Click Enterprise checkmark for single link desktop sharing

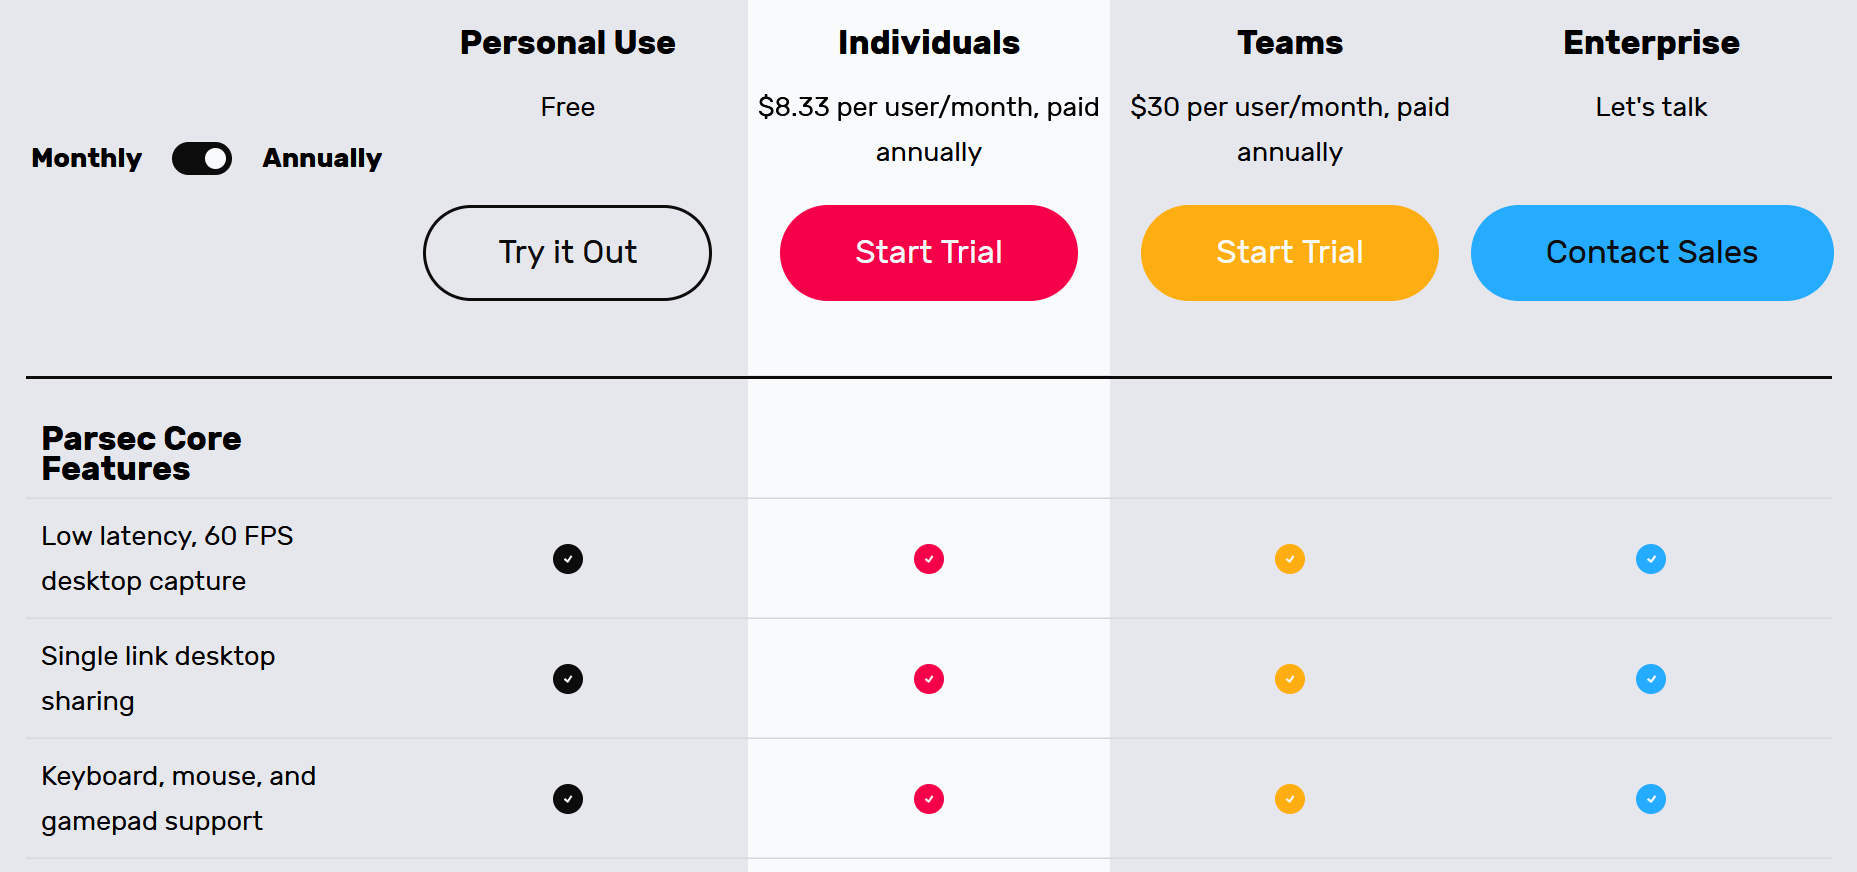pos(1651,679)
